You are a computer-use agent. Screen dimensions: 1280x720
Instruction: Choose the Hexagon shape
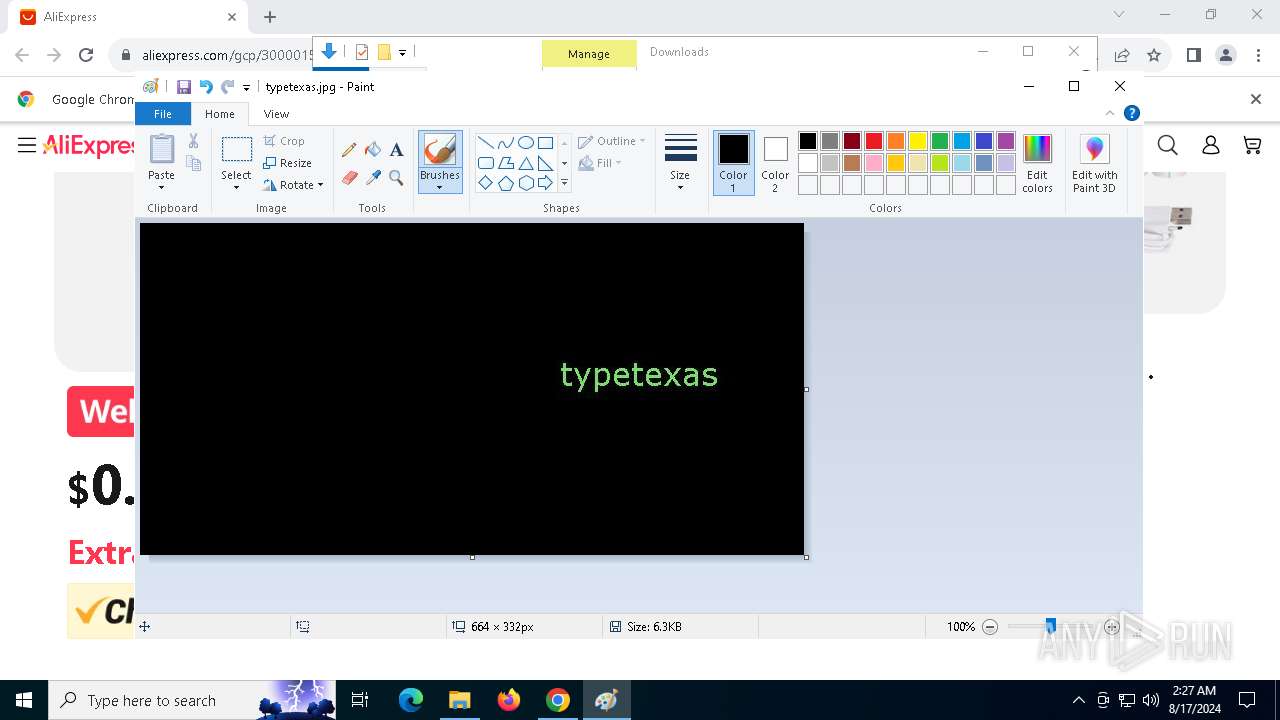click(525, 183)
